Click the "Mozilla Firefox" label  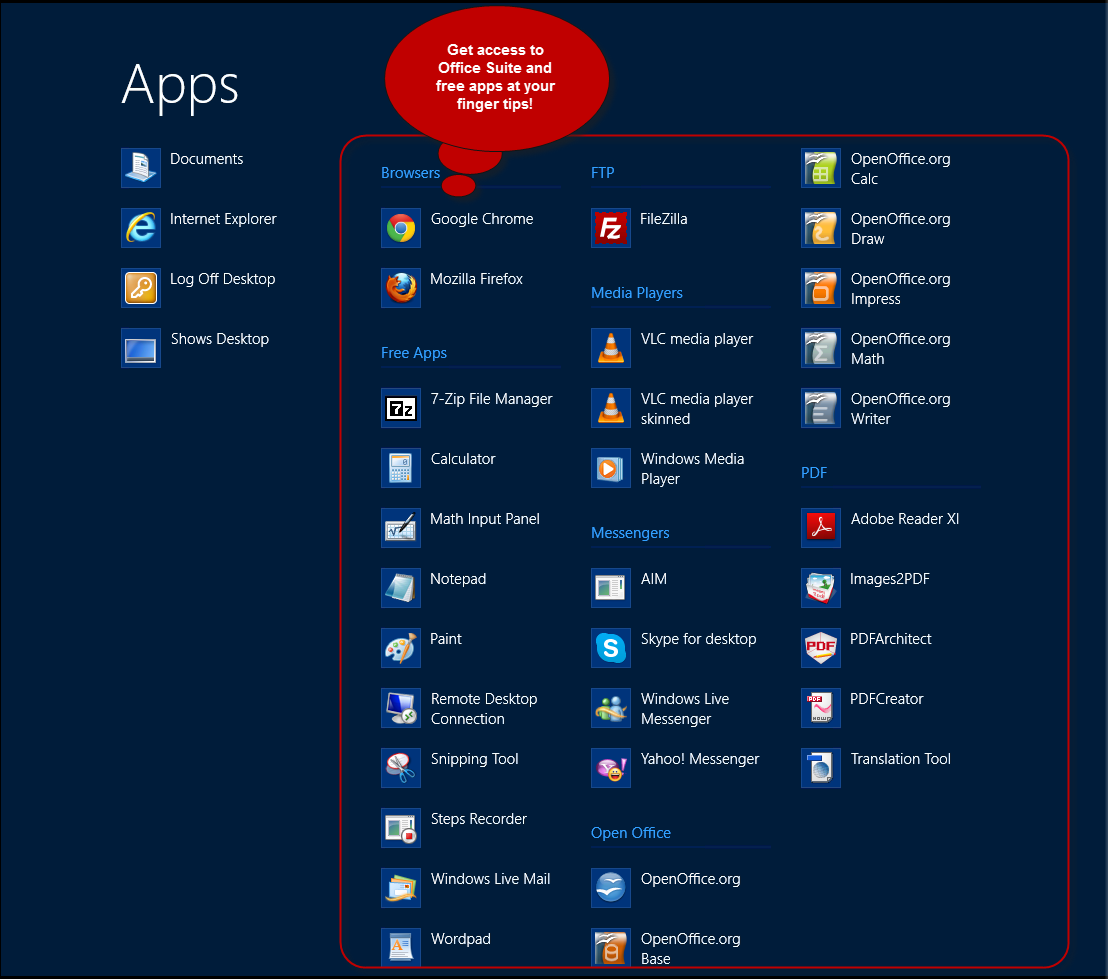coord(476,279)
